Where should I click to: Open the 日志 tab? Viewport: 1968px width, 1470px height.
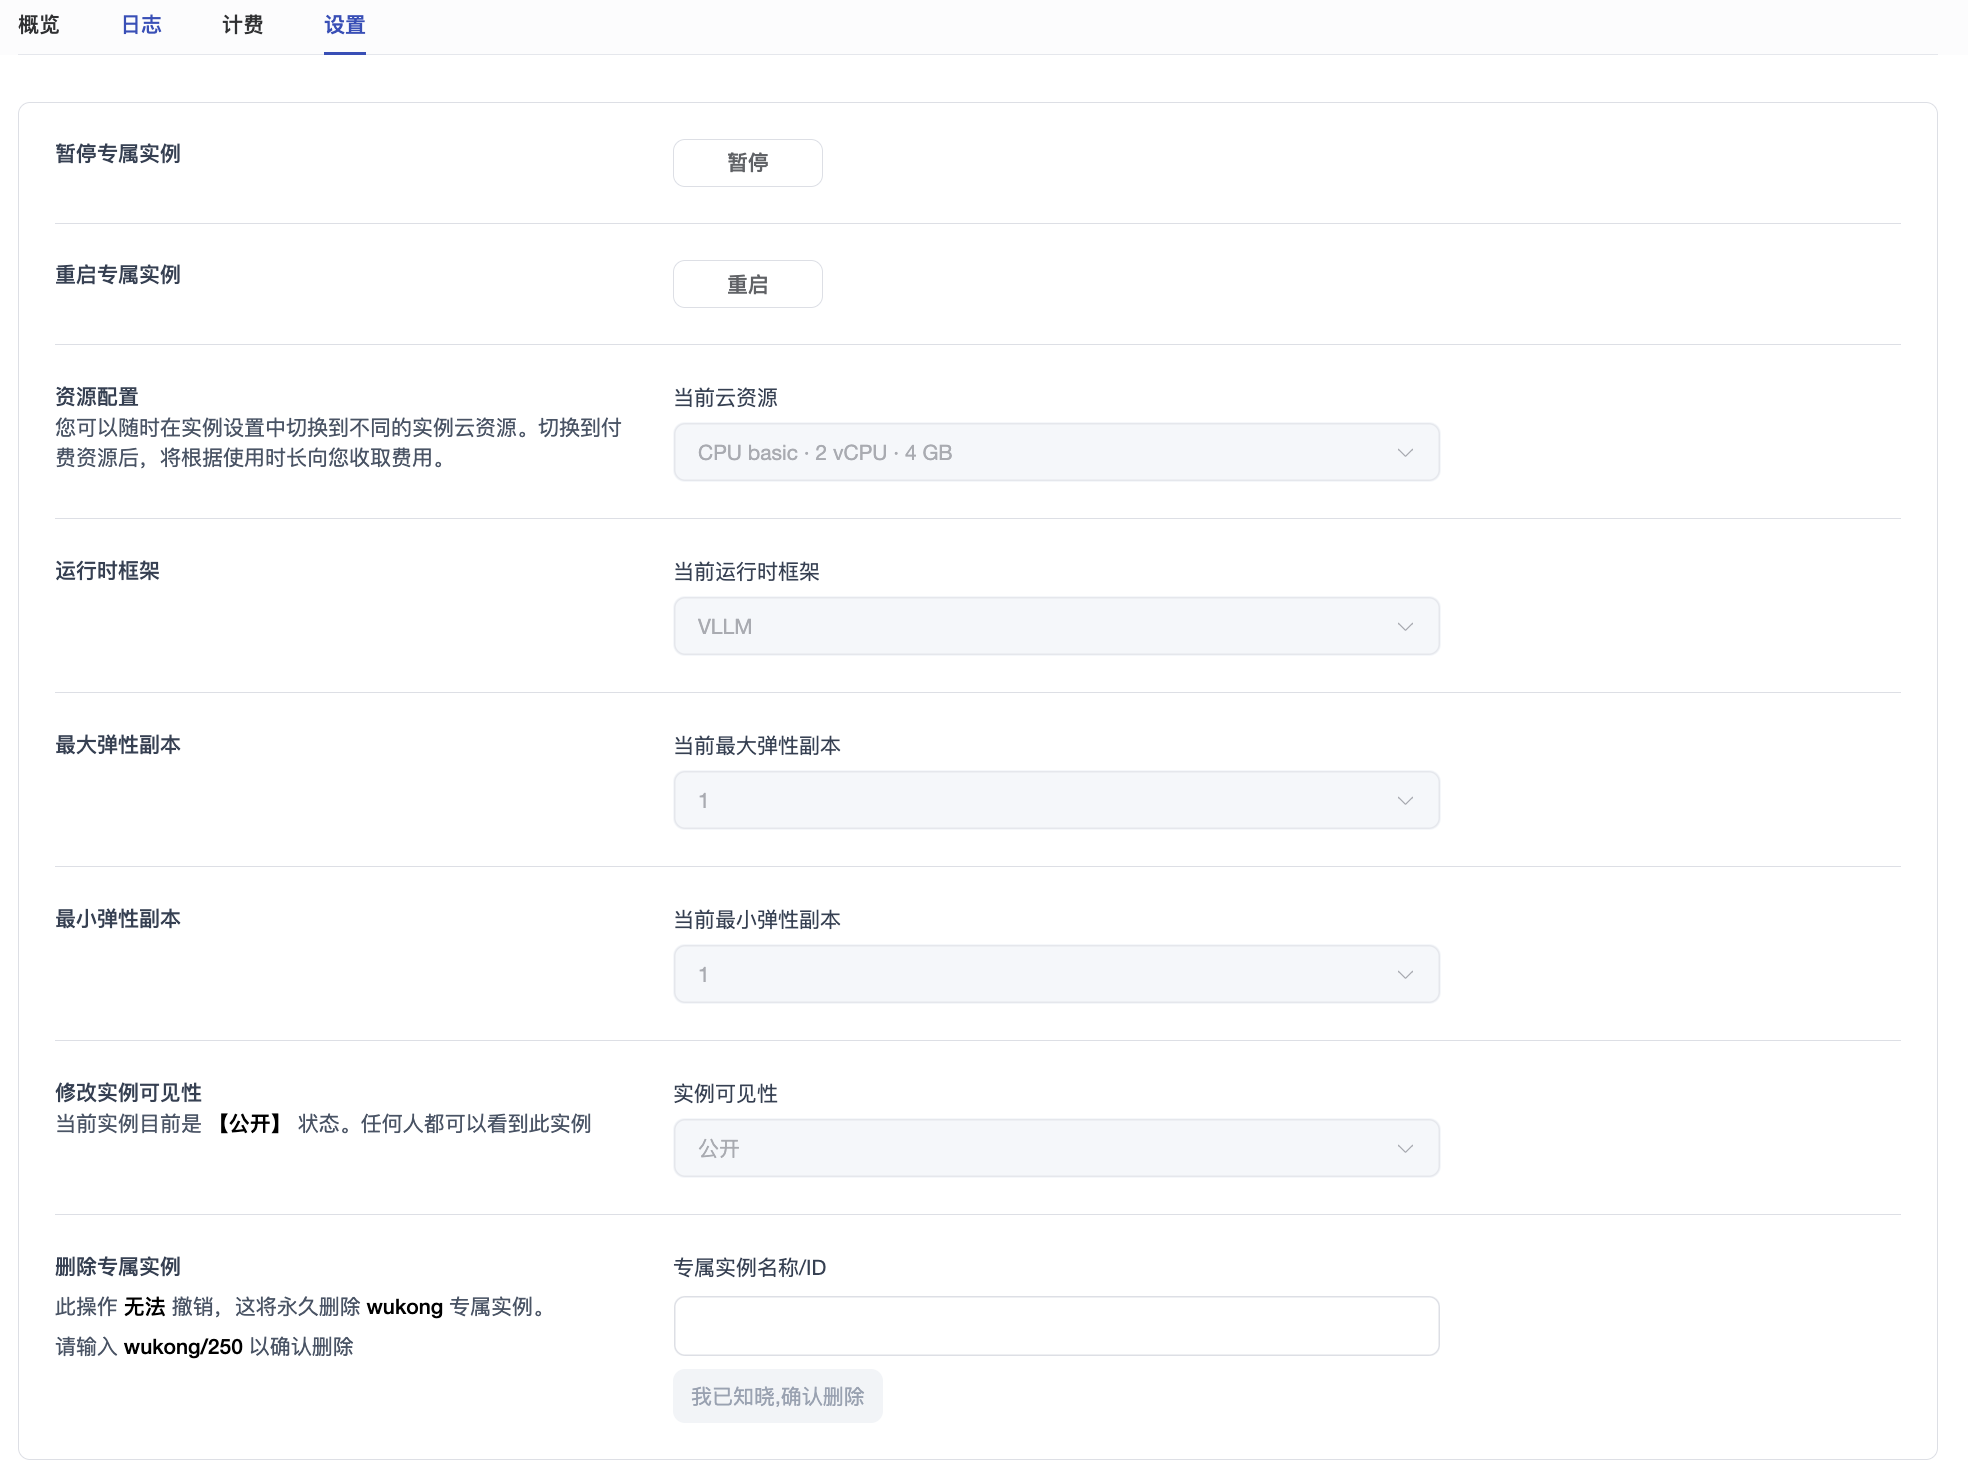click(x=141, y=25)
